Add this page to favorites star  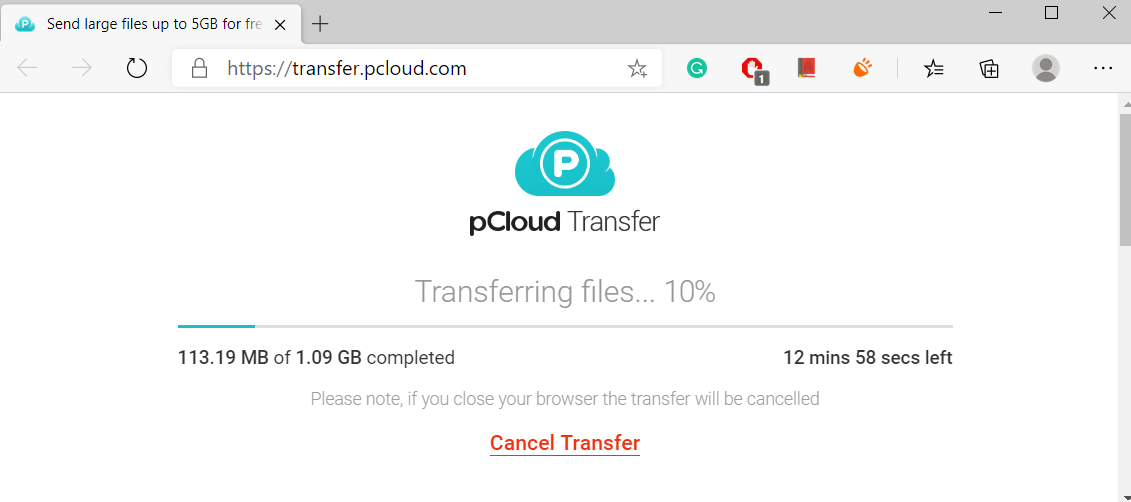637,69
